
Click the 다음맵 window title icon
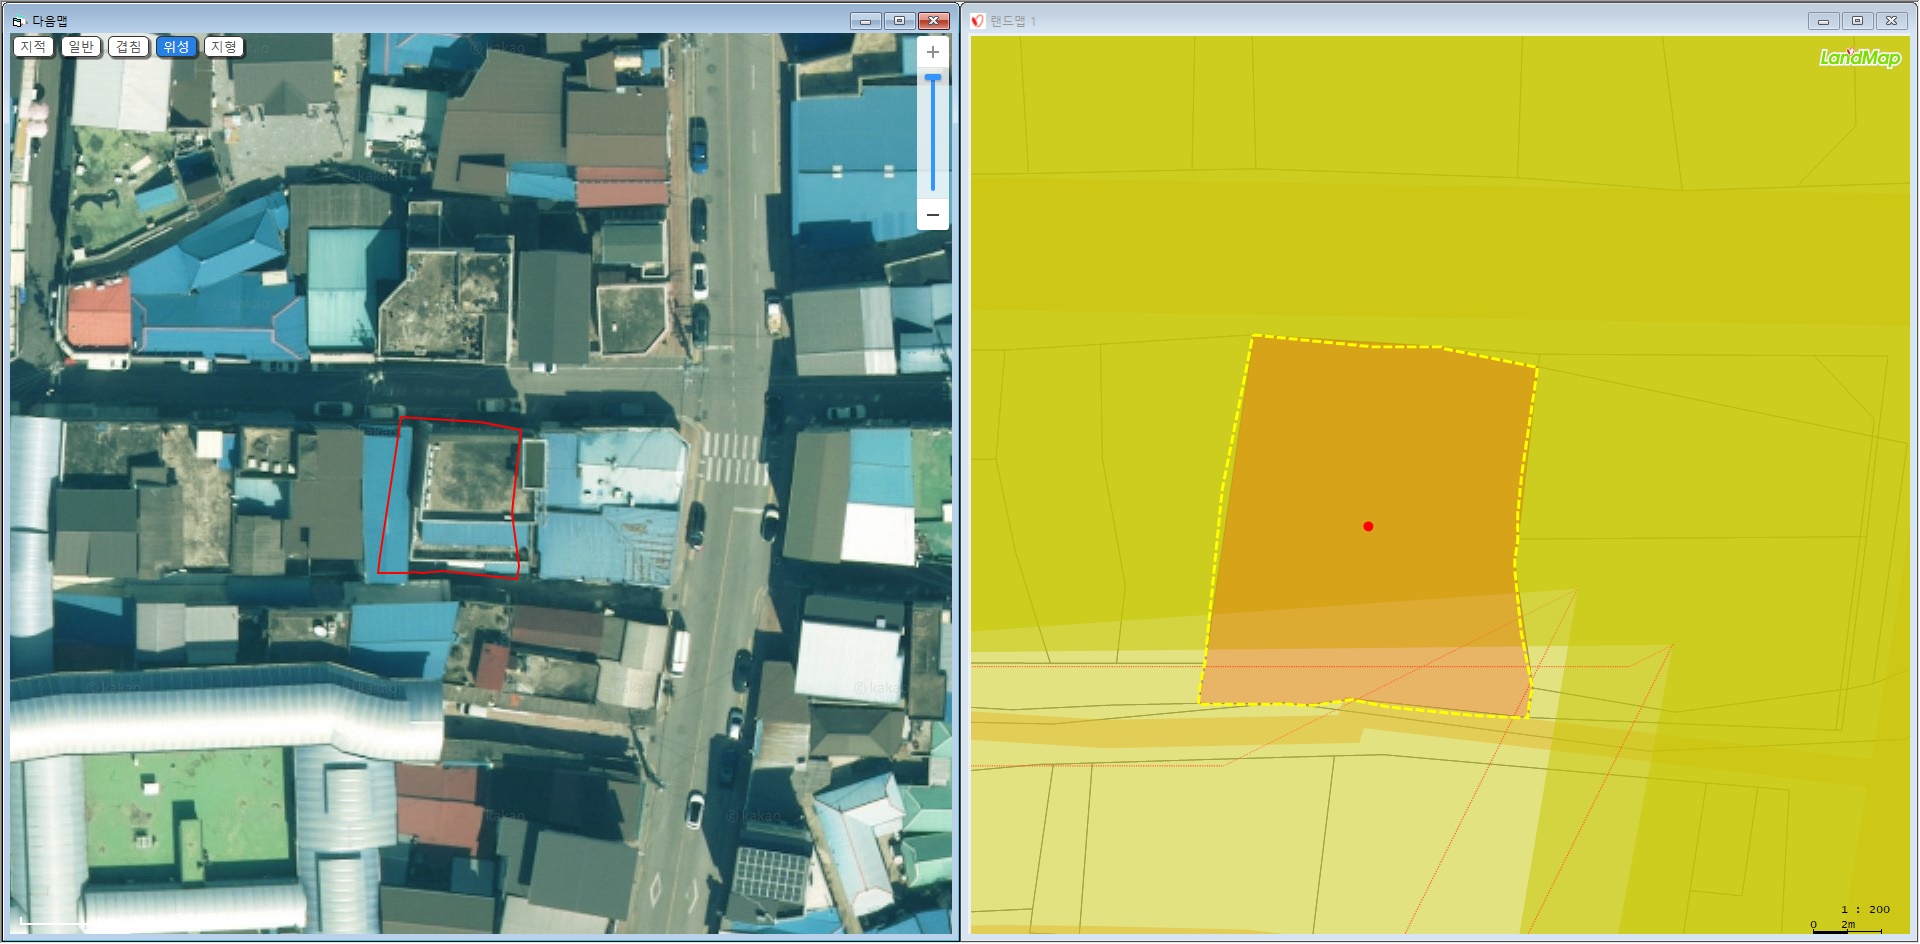coord(18,21)
